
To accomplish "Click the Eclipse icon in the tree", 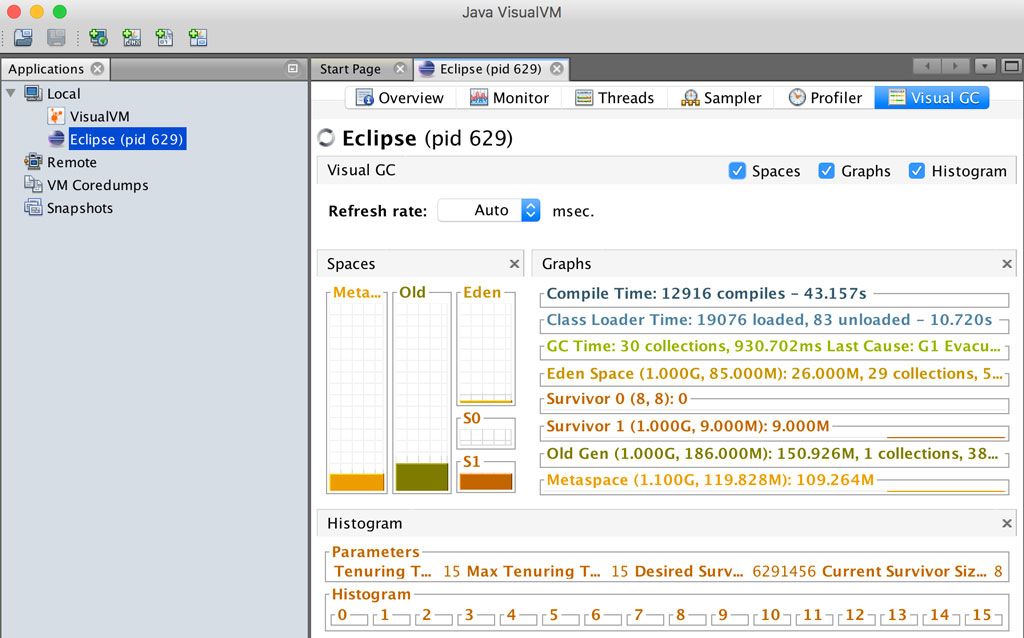I will (56, 139).
